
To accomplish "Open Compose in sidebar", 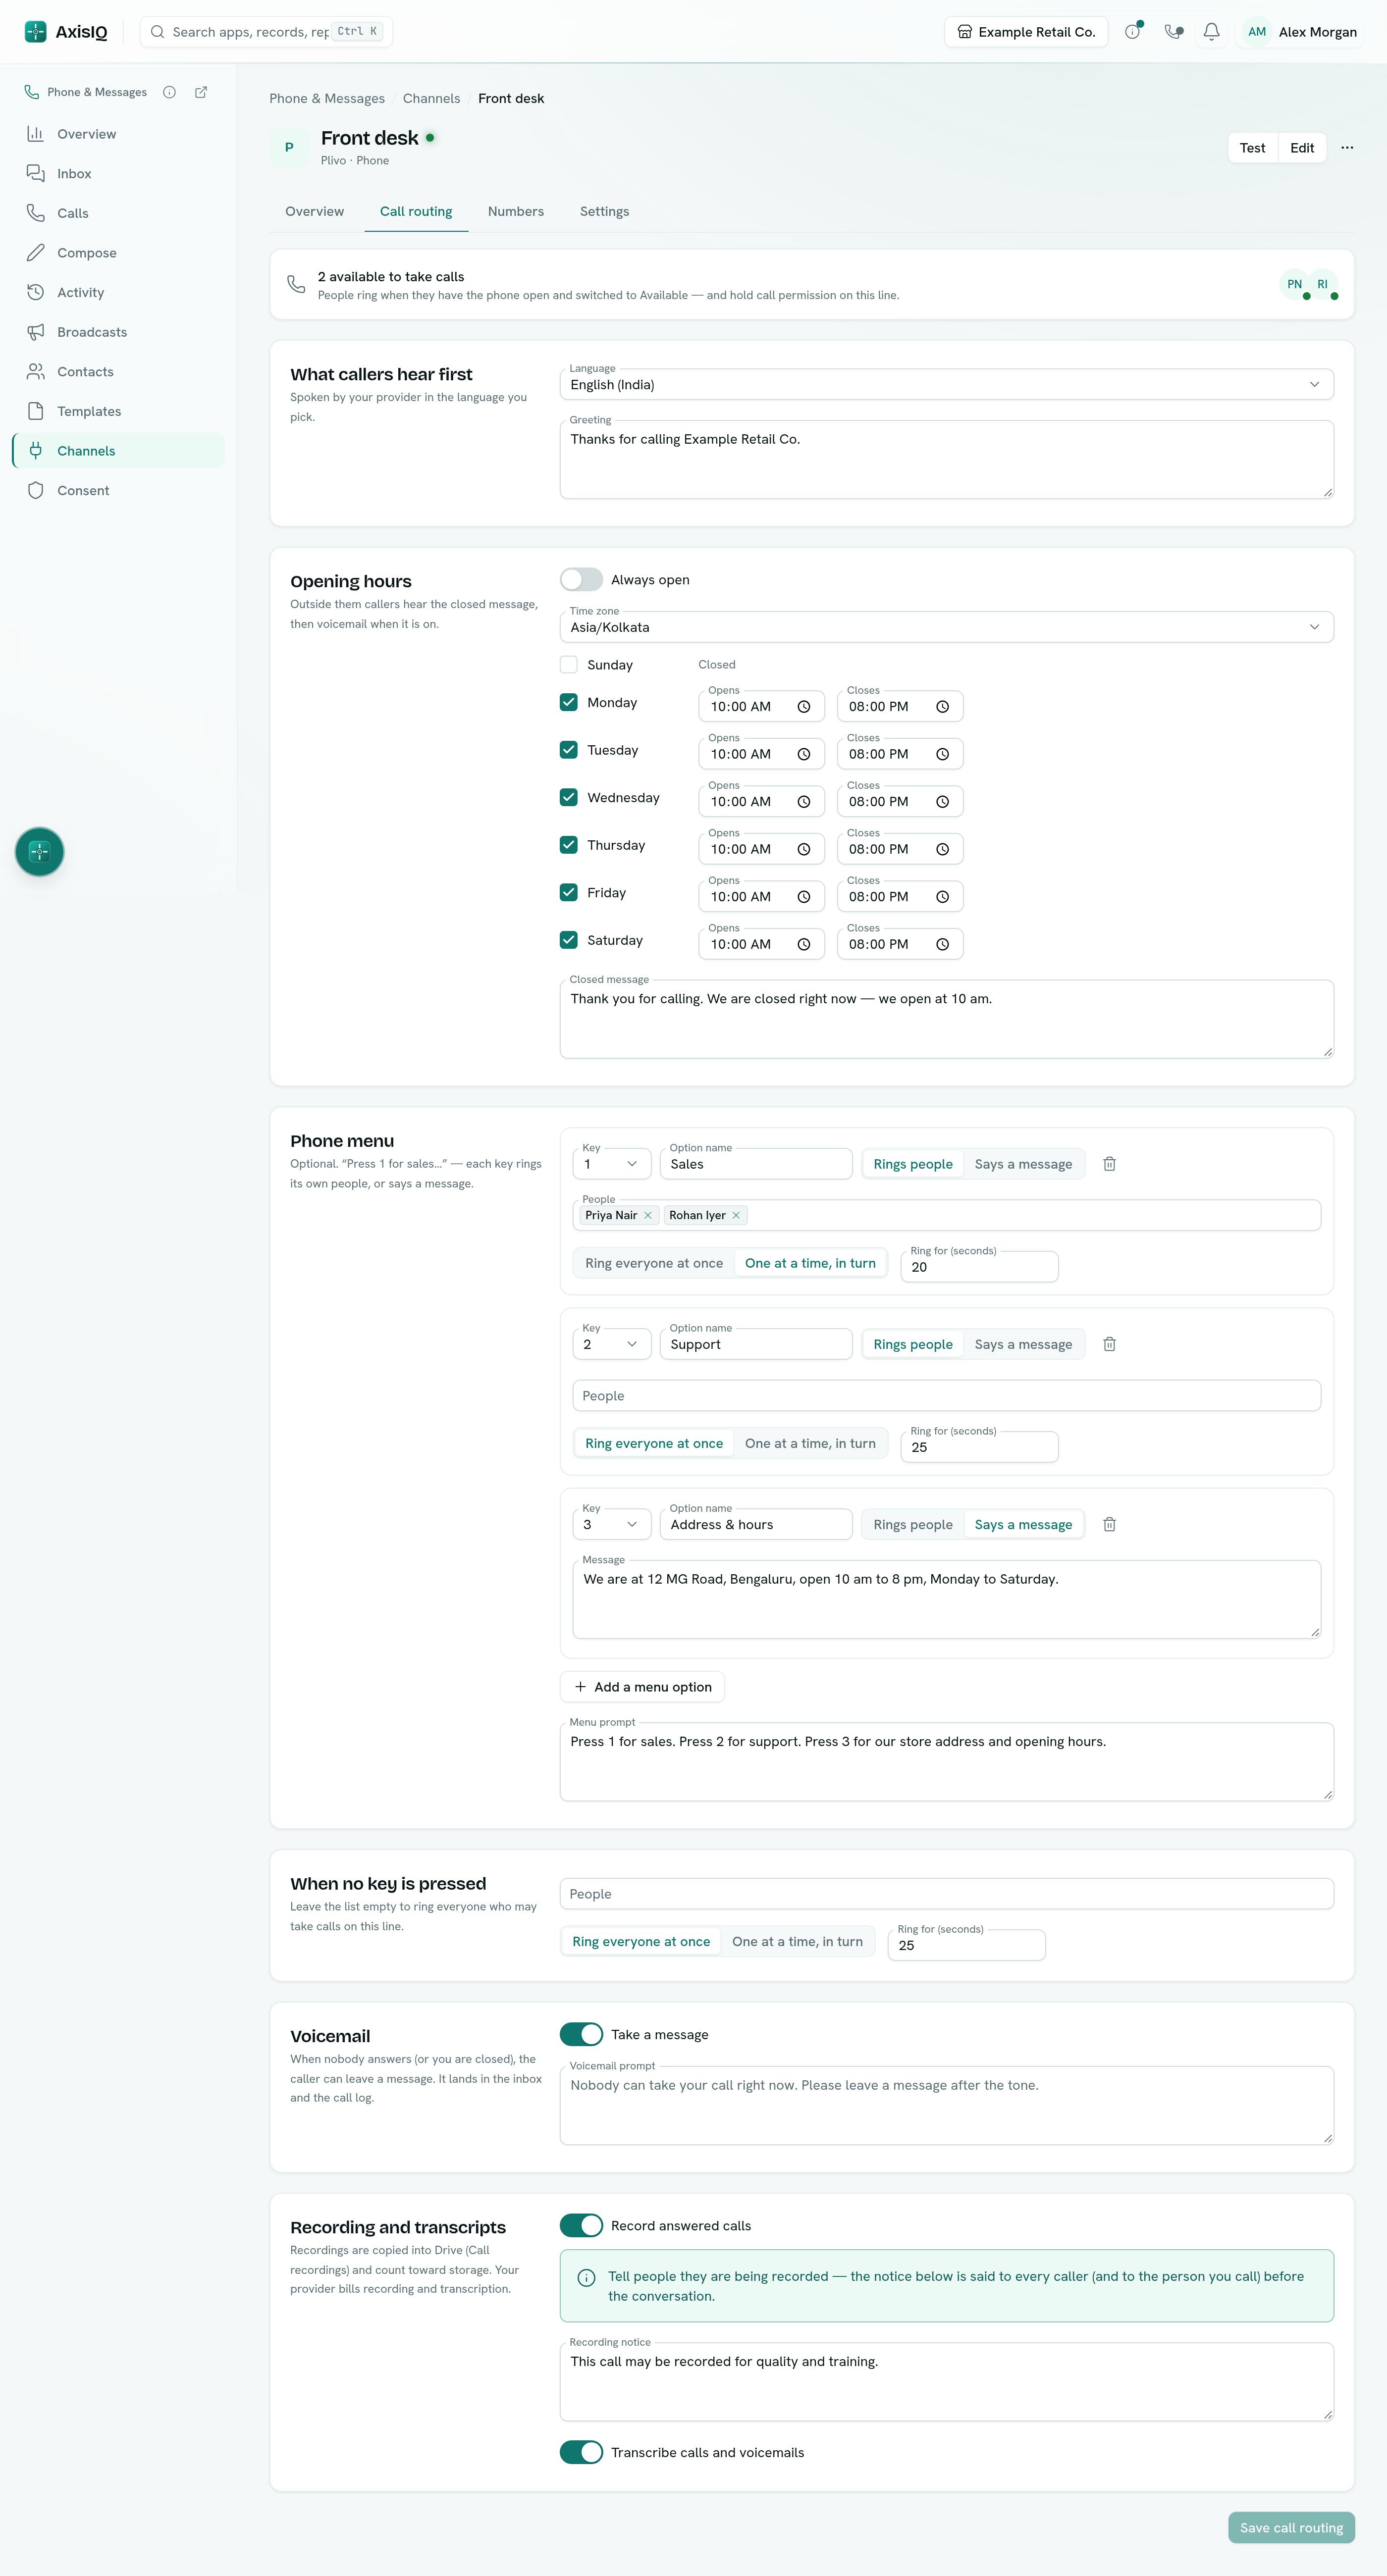I will [119, 253].
